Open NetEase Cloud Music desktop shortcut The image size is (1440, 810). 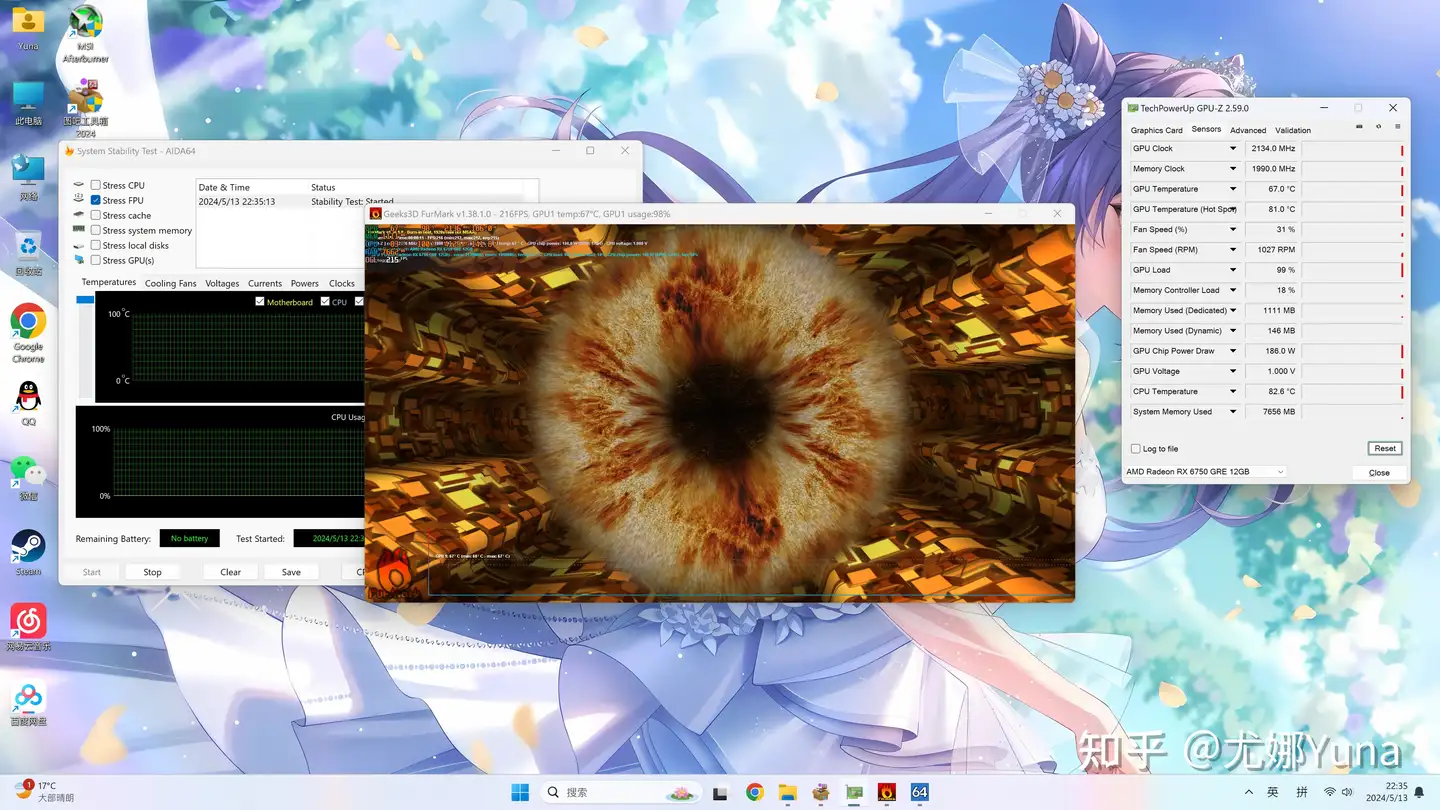(x=28, y=628)
